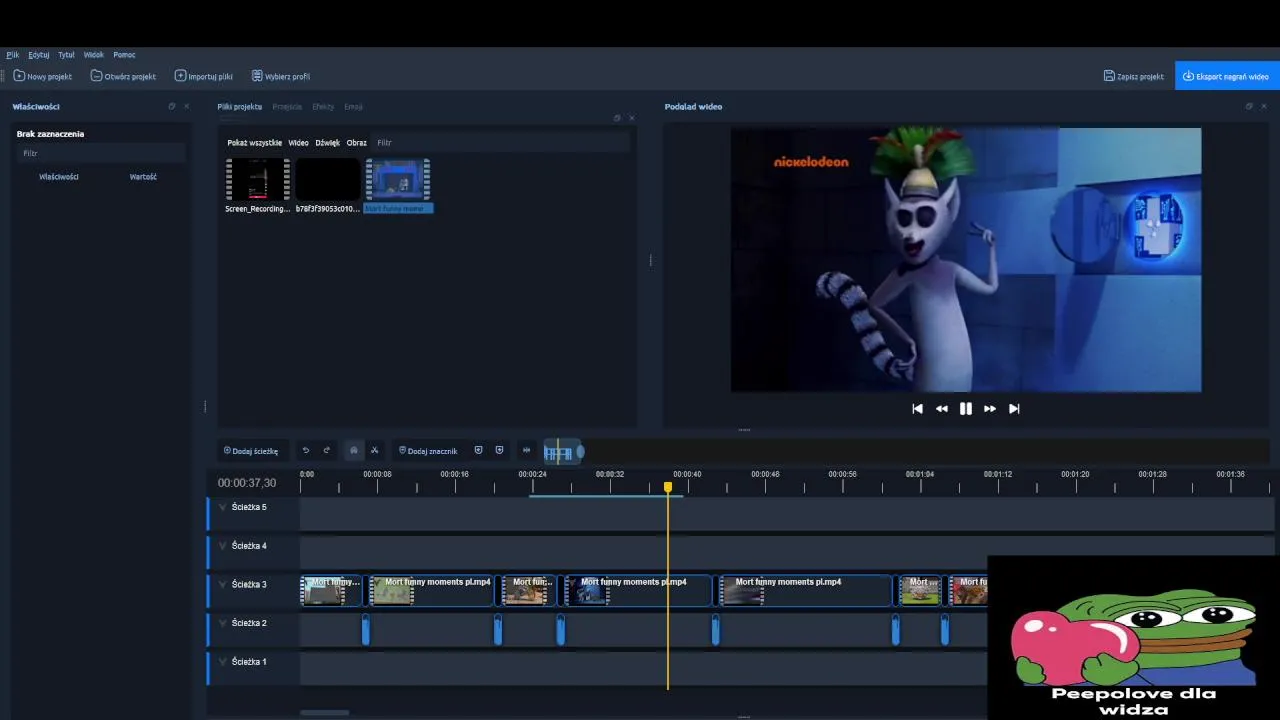Toggle the razor cut tool
The width and height of the screenshot is (1280, 720).
pos(374,451)
